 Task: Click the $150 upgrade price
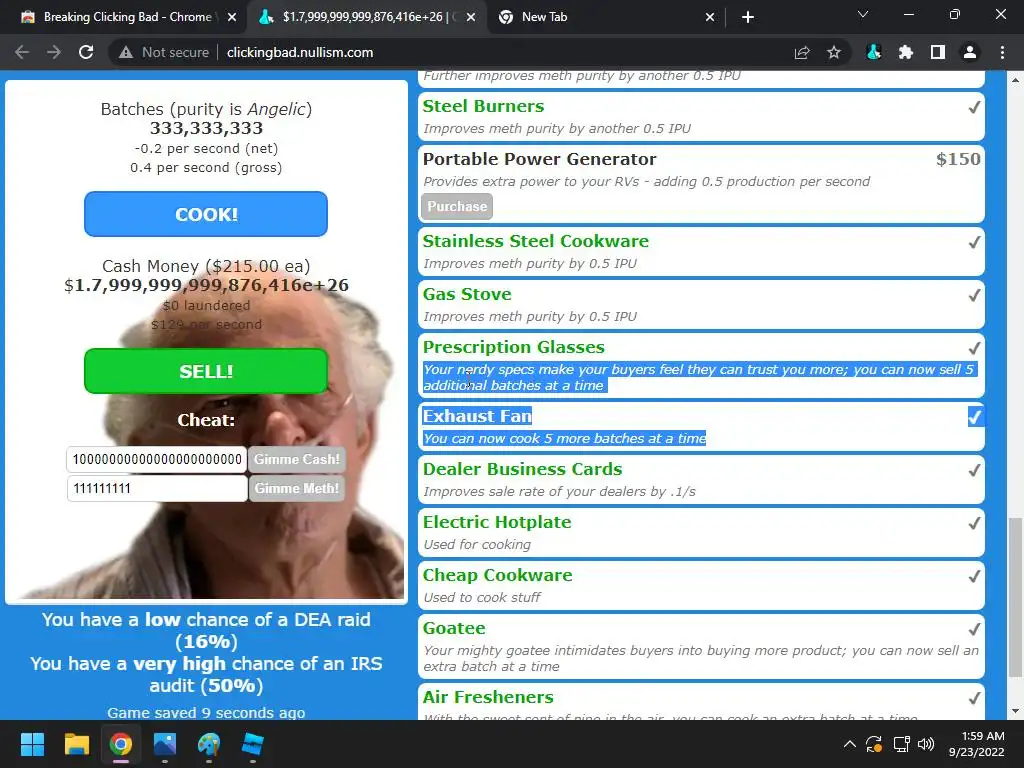pyautogui.click(x=958, y=159)
